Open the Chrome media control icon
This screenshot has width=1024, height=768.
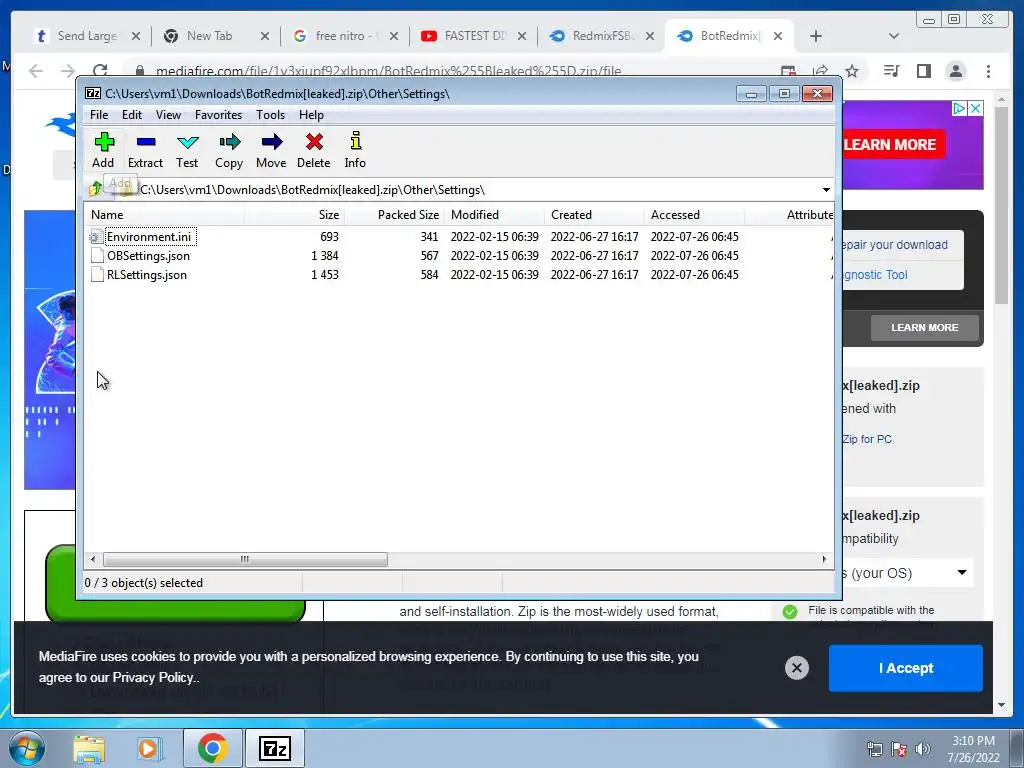click(891, 71)
